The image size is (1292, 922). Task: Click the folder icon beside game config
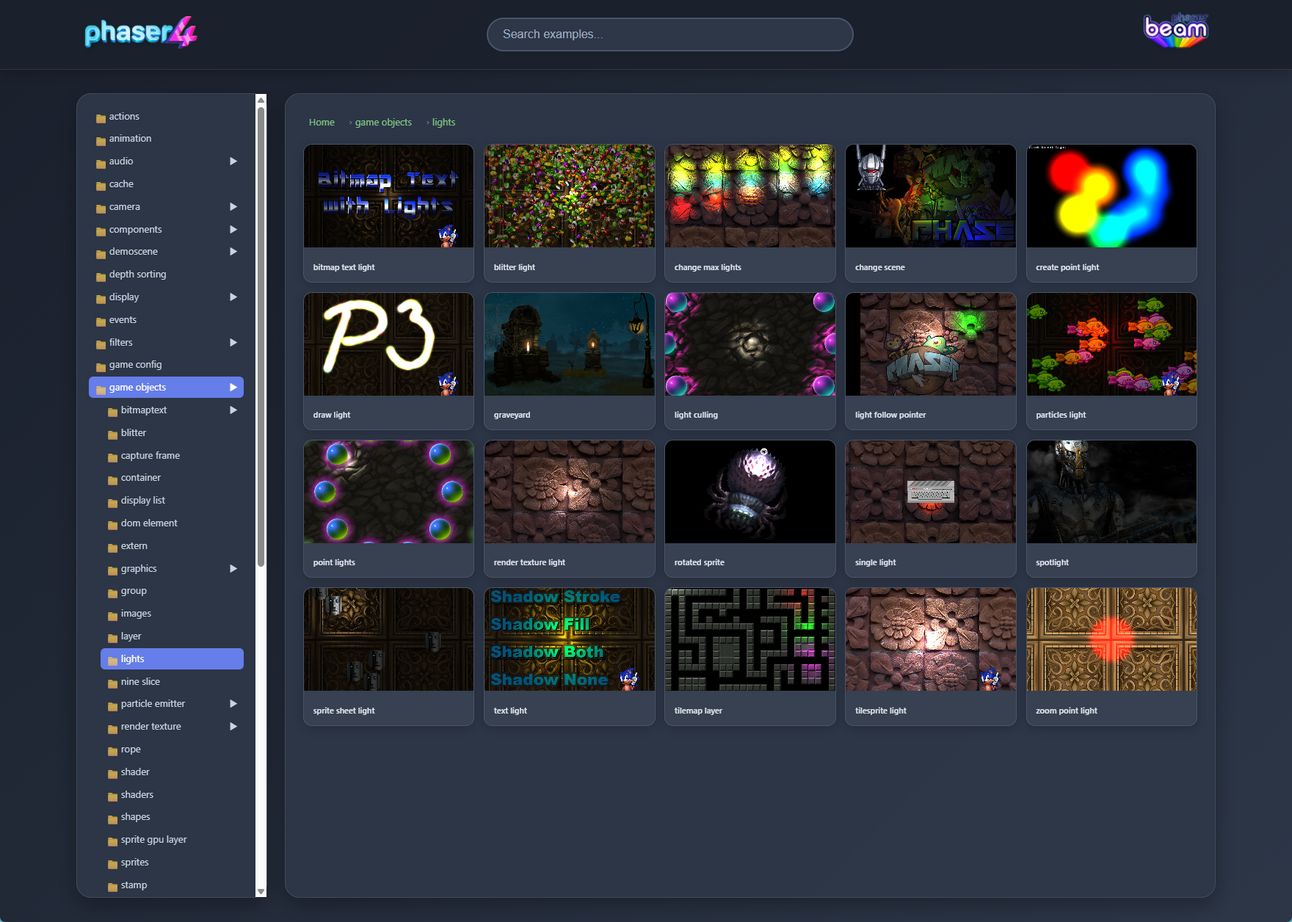[x=101, y=366]
